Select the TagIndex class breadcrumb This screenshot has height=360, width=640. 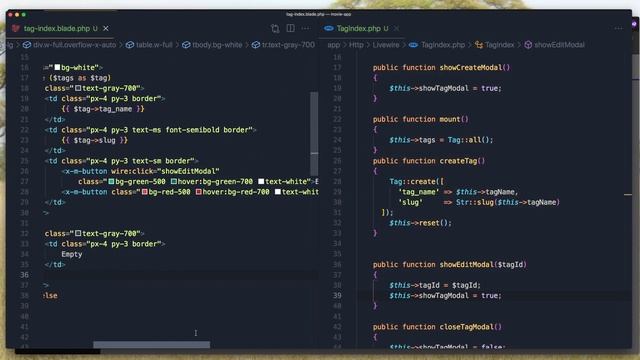click(500, 45)
